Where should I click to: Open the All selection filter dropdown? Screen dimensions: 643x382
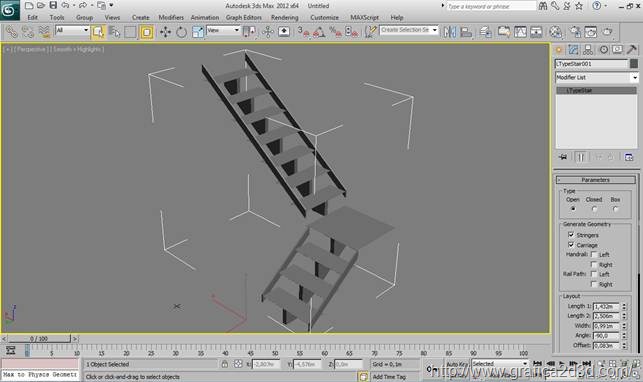pyautogui.click(x=72, y=30)
